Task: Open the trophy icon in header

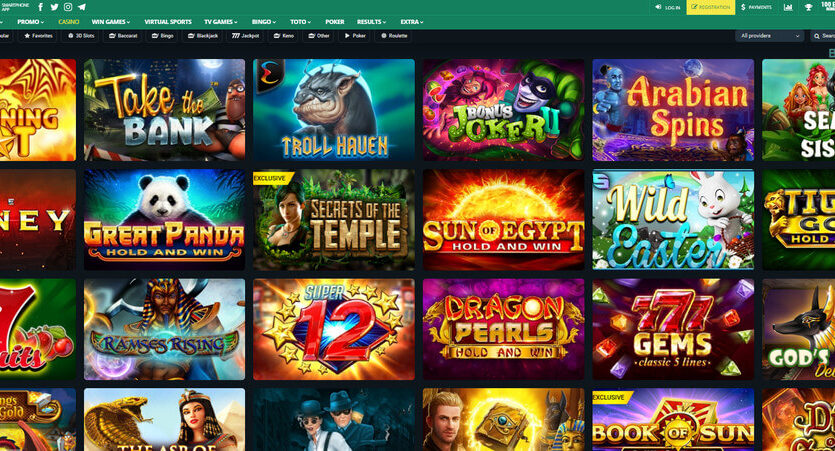Action: (808, 7)
